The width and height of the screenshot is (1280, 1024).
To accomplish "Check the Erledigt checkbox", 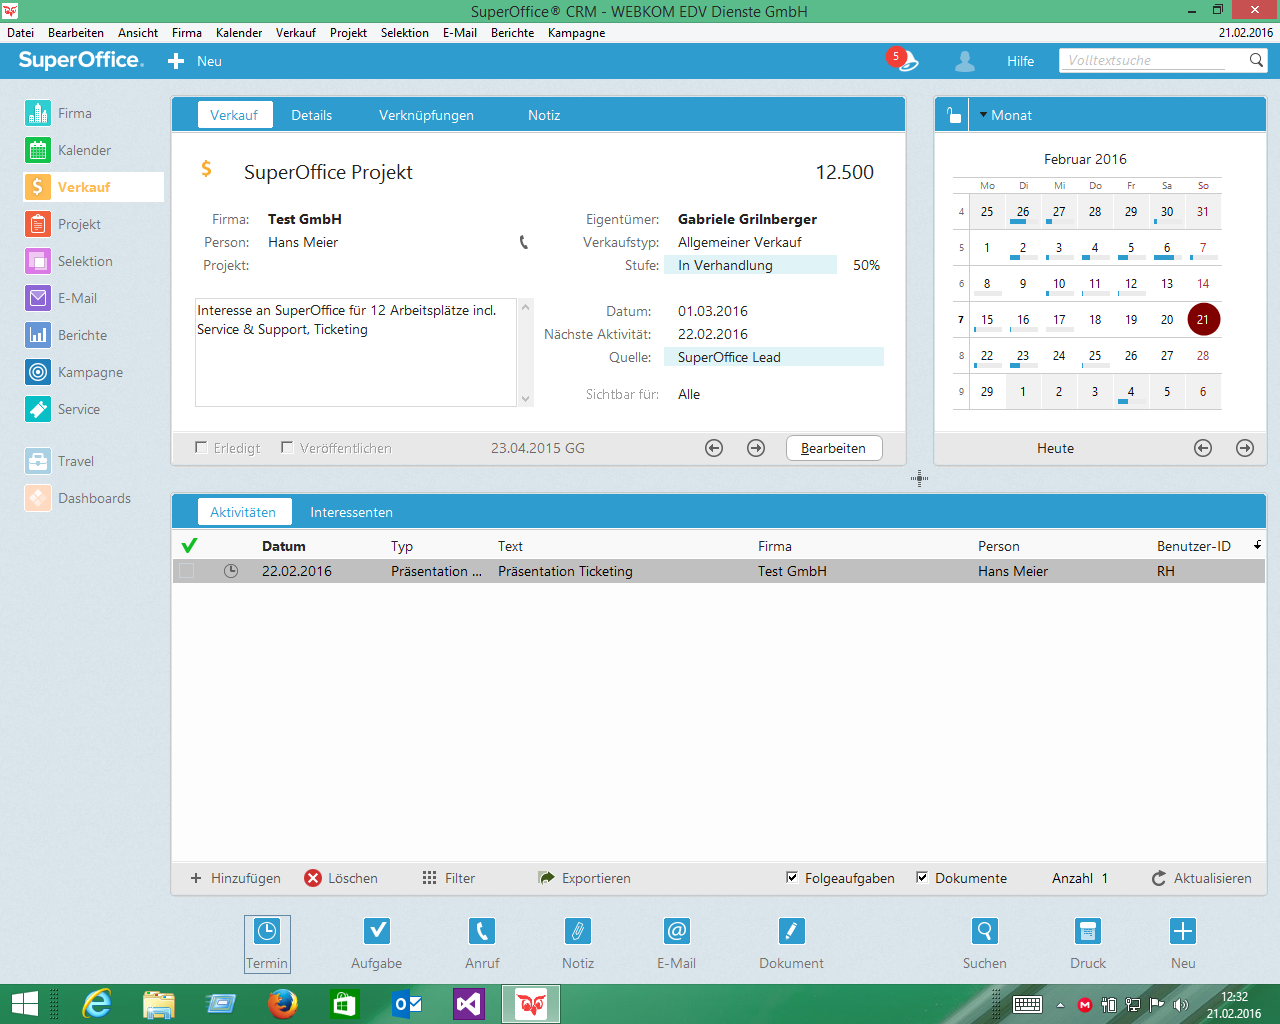I will (201, 448).
